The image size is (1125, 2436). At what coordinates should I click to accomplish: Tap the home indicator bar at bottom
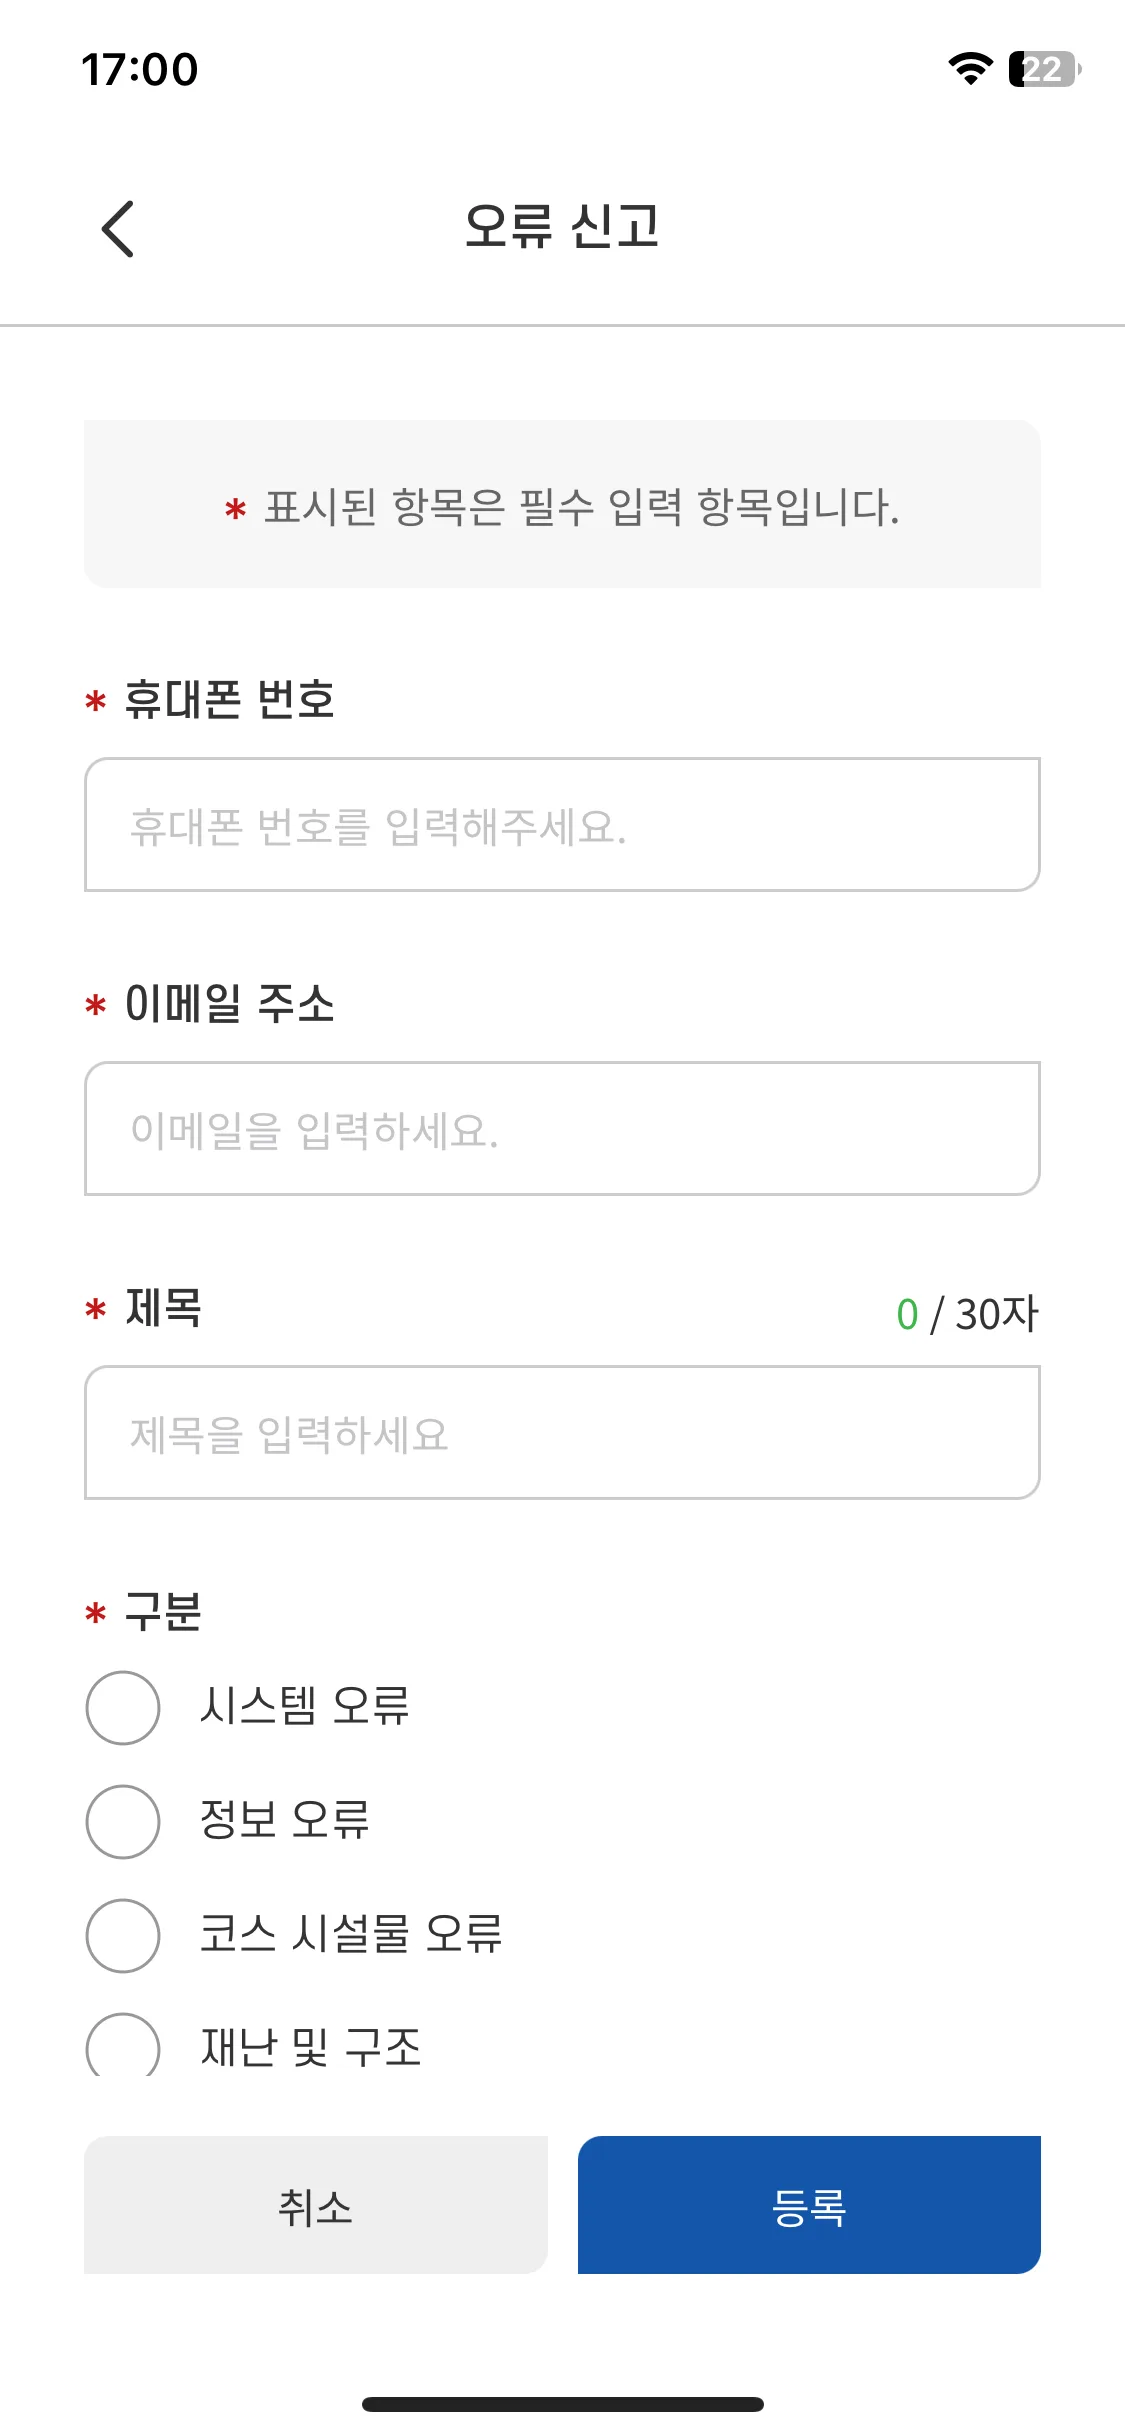point(563,2404)
